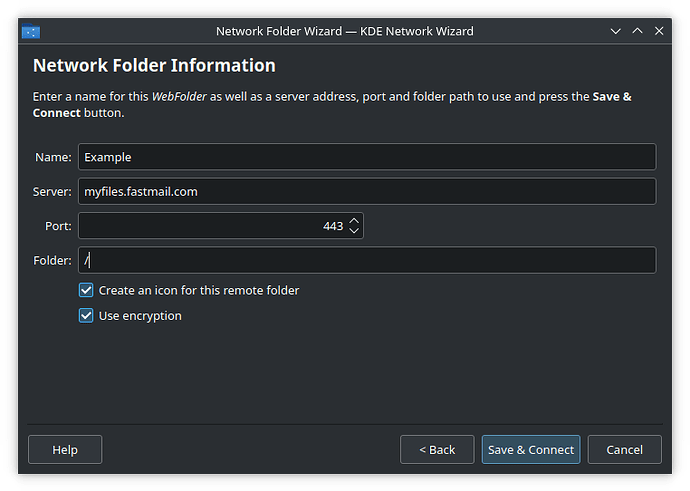Click the window title bar text

pos(344,31)
